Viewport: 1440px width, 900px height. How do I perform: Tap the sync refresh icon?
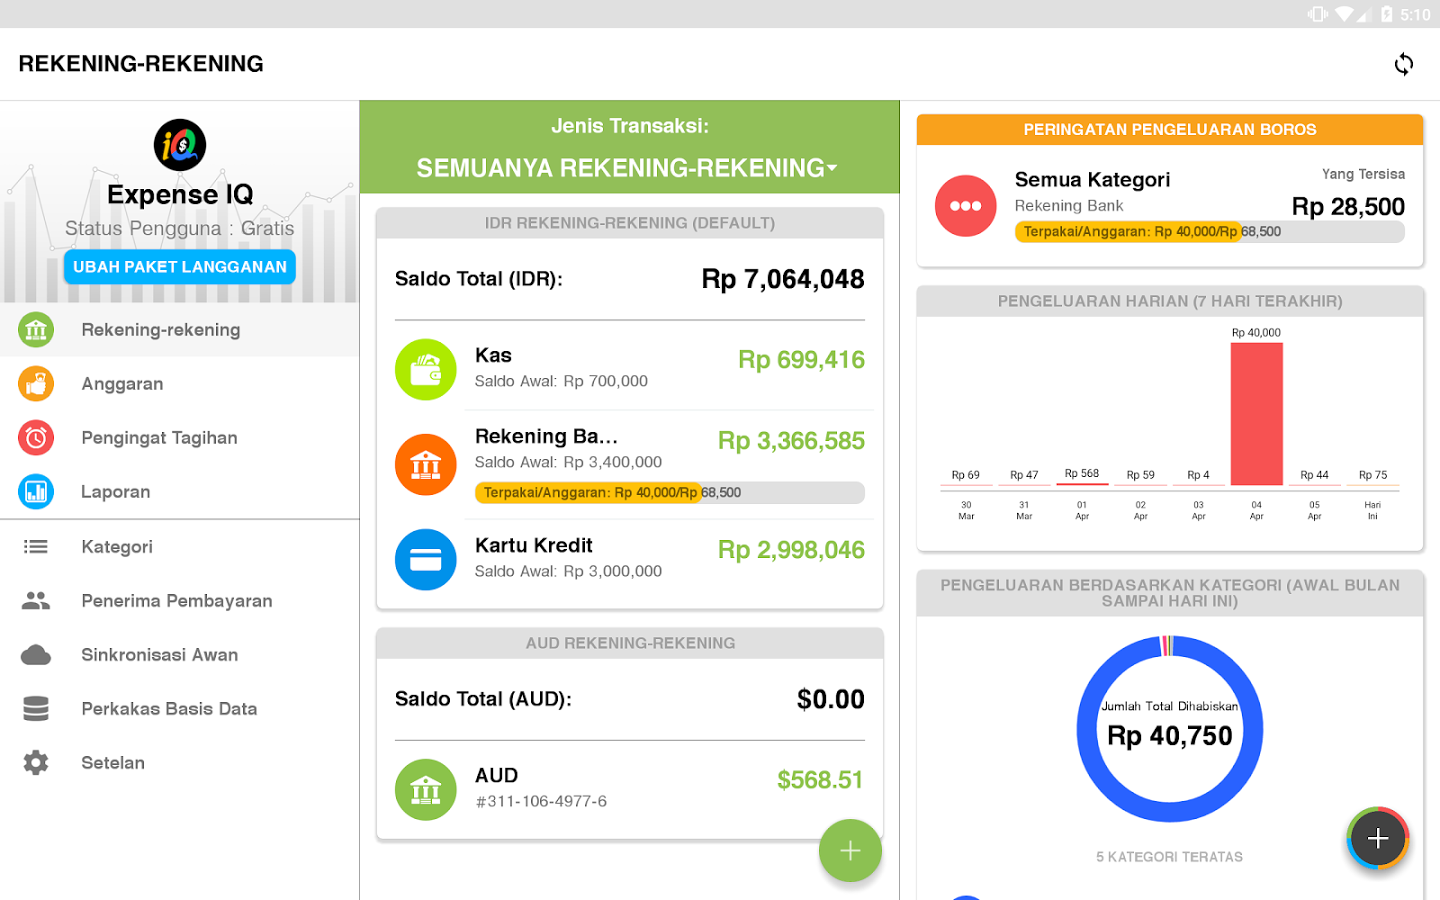(1404, 64)
